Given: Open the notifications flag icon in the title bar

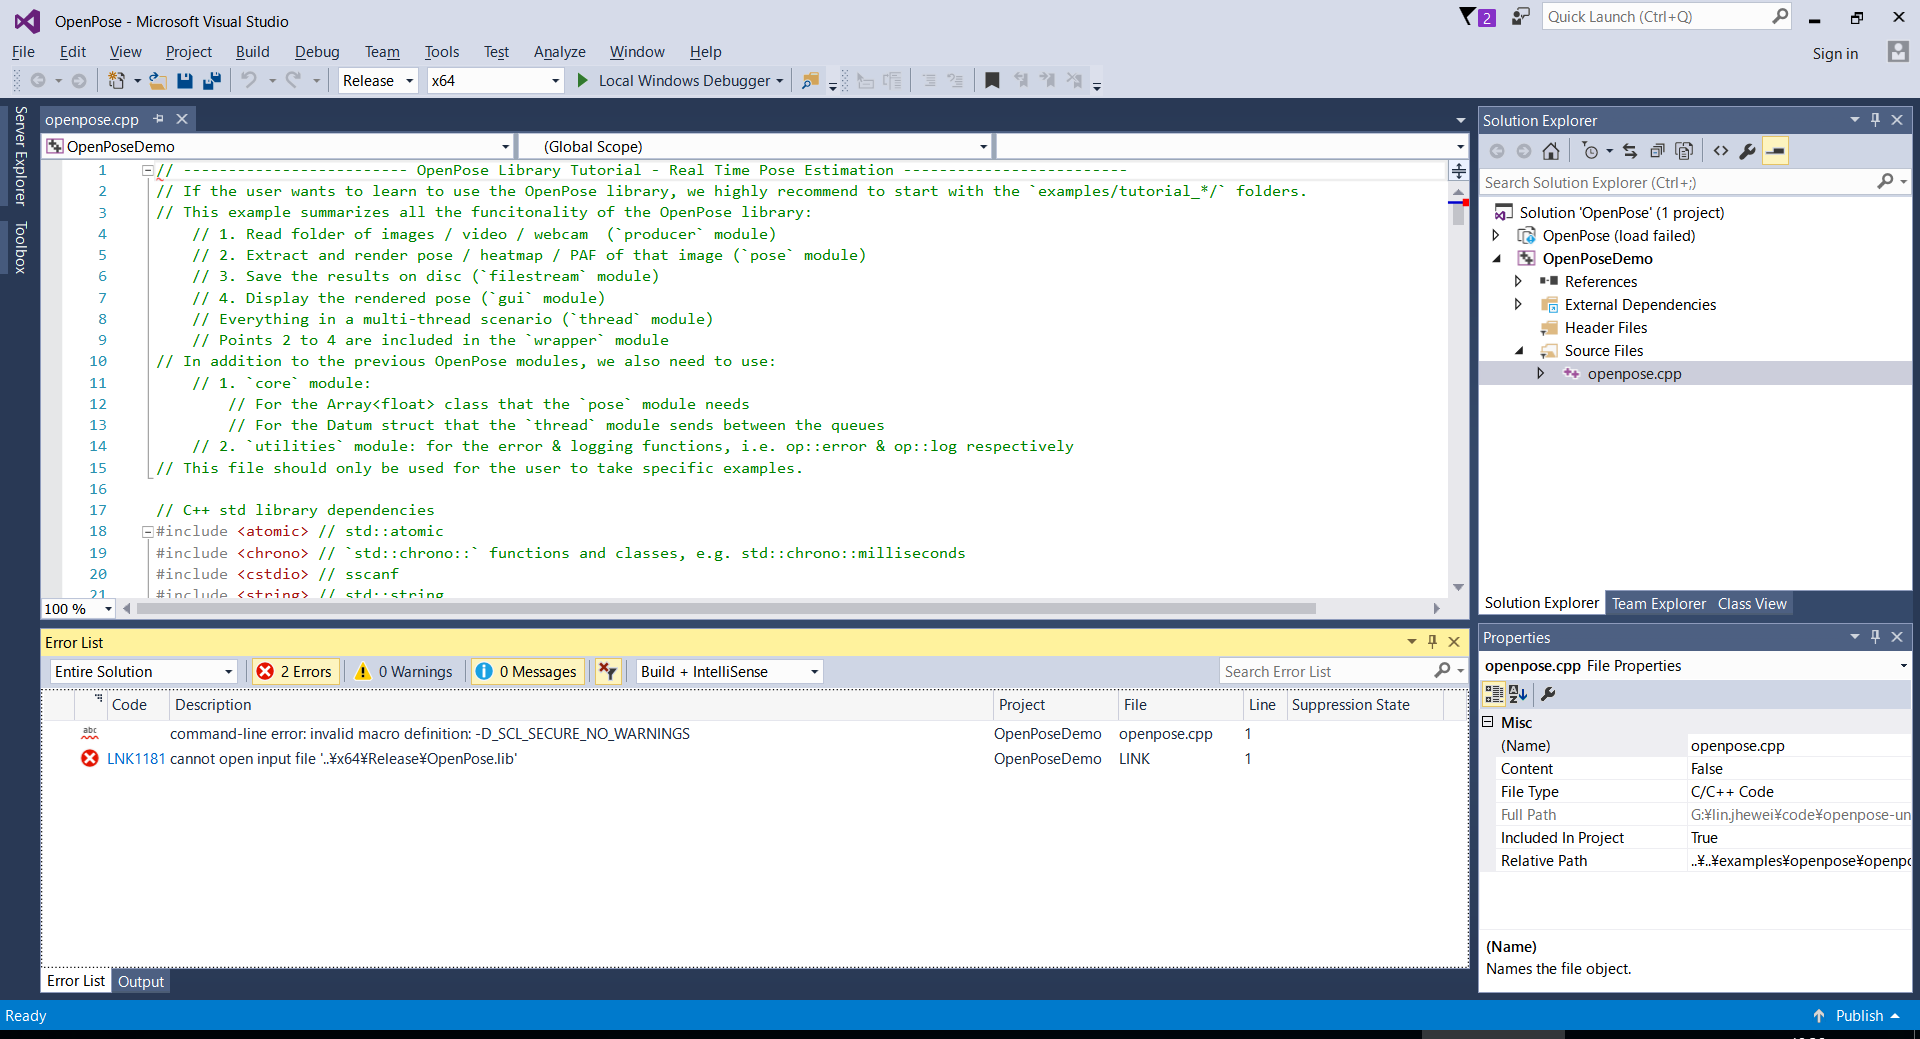Looking at the screenshot, I should tap(1467, 17).
